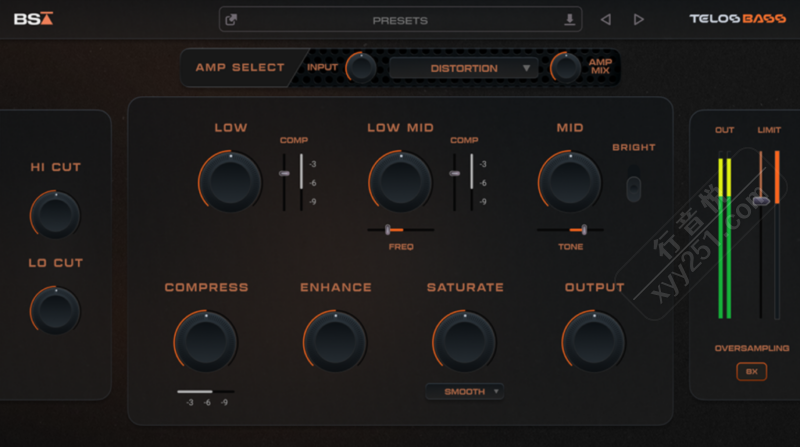Click the compress gain reduction meter
Screen dimensions: 800x447
point(206,391)
